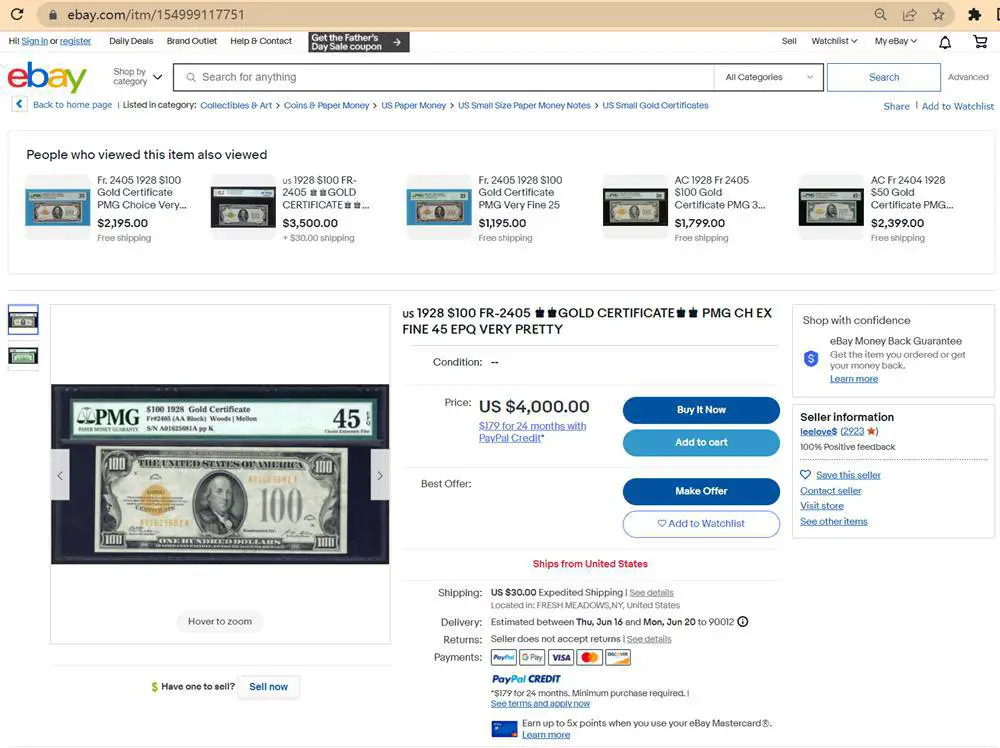The height and width of the screenshot is (748, 1000).
Task: Expand the My eBay menu
Action: (x=896, y=41)
